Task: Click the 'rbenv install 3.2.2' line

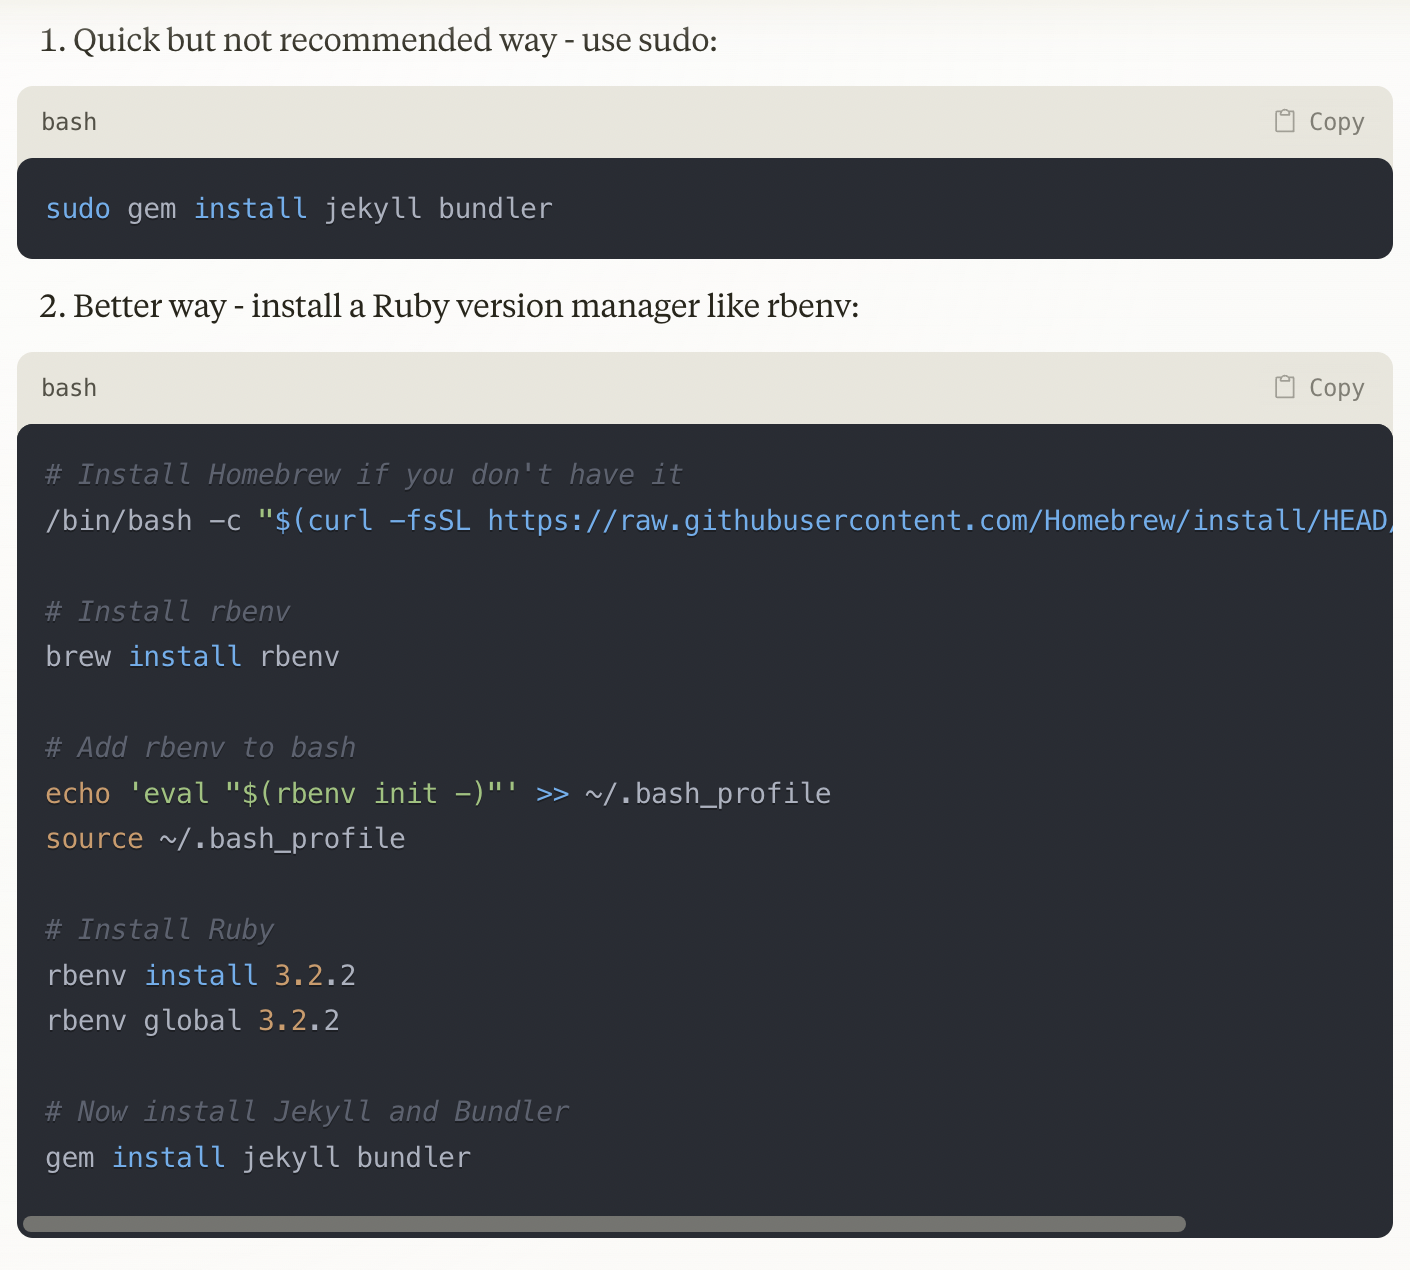Action: tap(201, 975)
